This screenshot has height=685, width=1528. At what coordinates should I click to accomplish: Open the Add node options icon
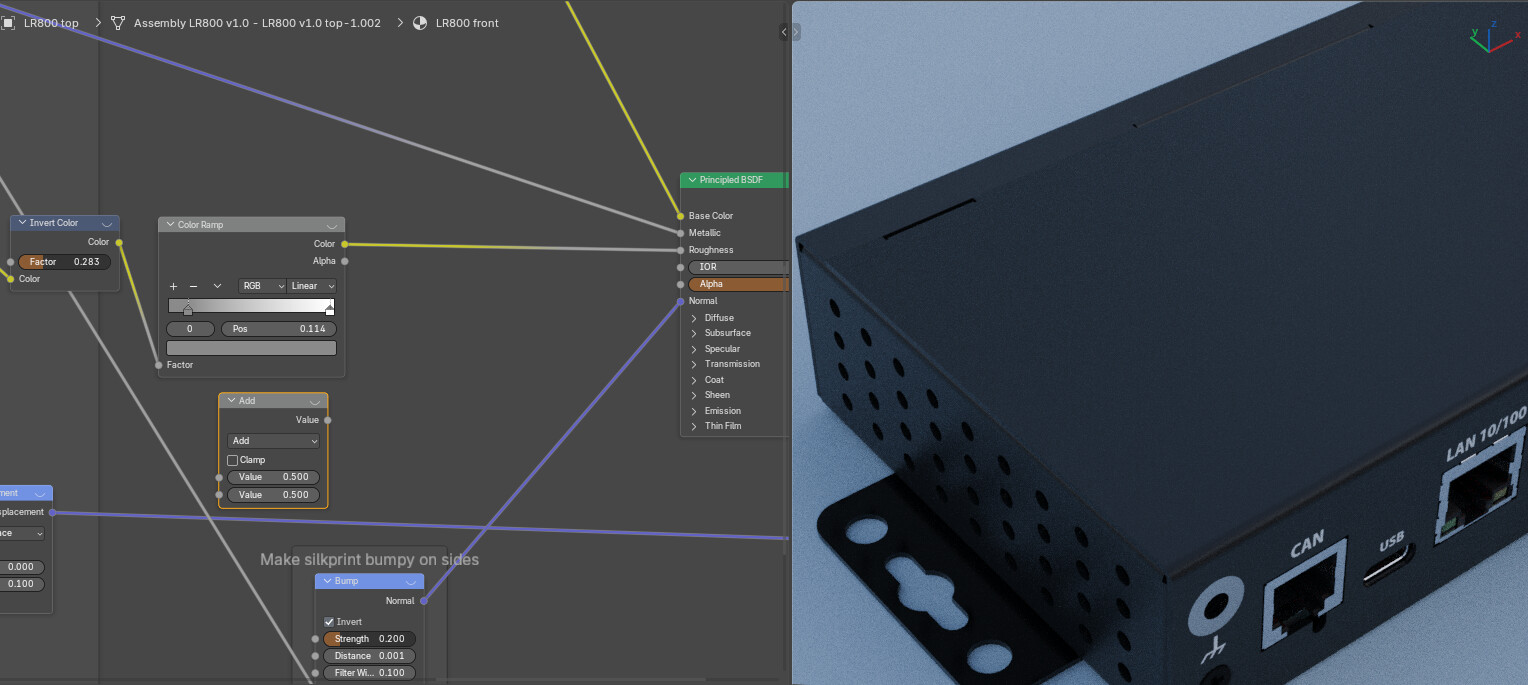[x=315, y=402]
